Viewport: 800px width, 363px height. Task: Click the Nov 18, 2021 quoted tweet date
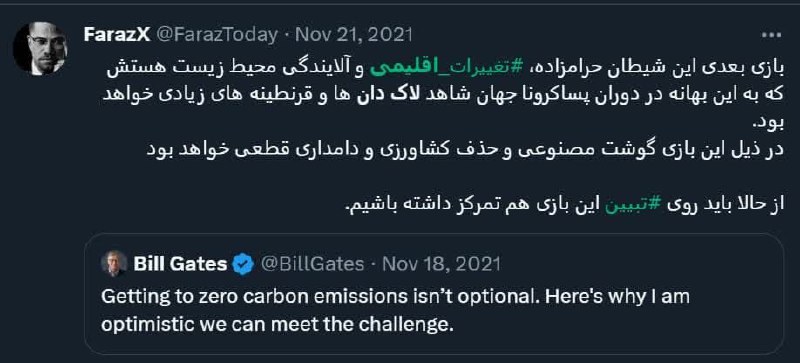point(441,264)
